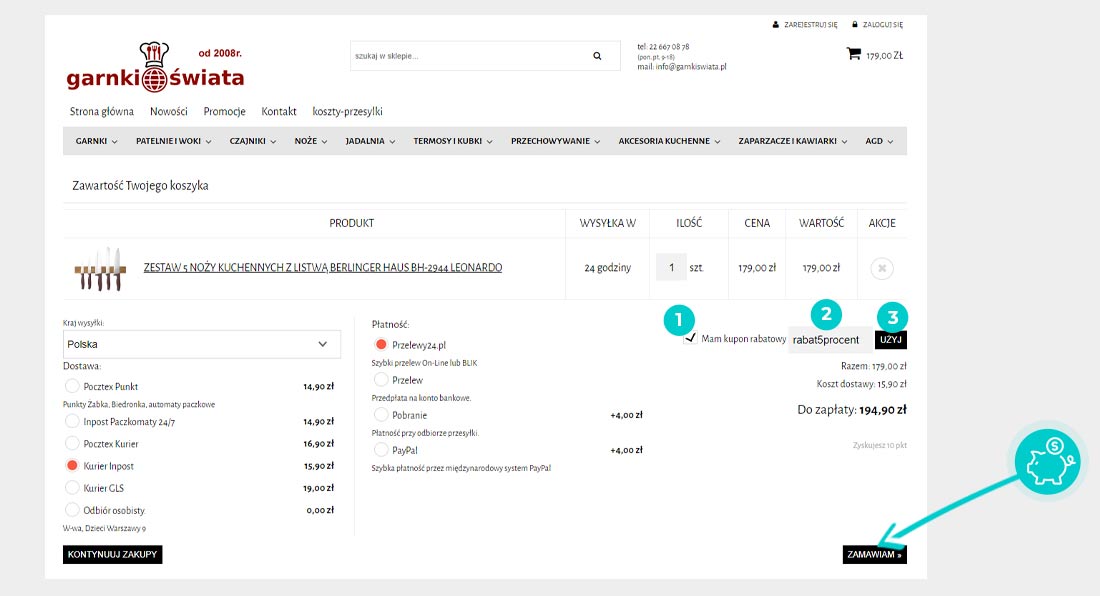Expand the NOŻE category
Image resolution: width=1100 pixels, height=596 pixels.
tap(311, 141)
